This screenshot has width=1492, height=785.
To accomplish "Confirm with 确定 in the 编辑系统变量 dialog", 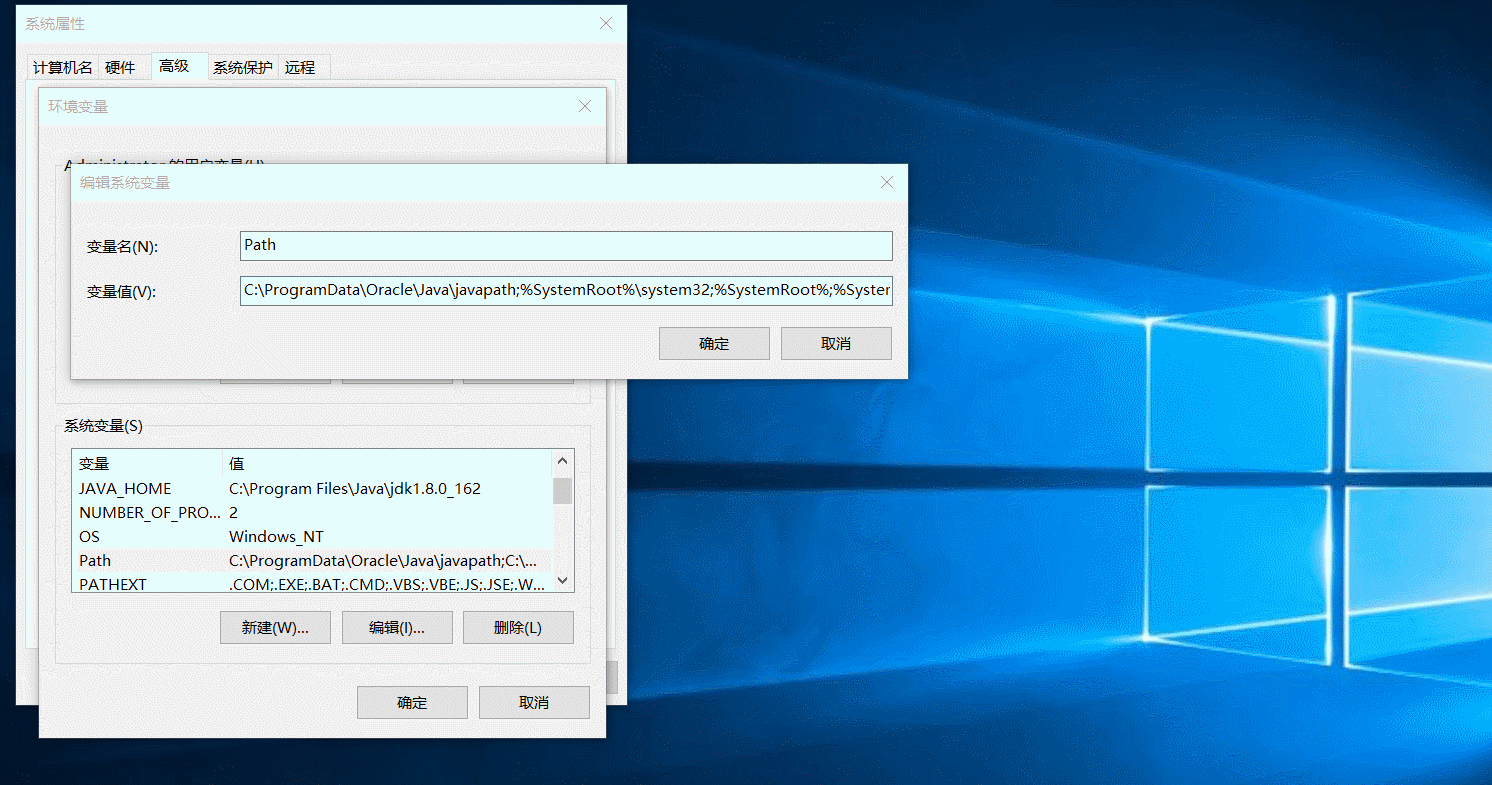I will (x=714, y=343).
